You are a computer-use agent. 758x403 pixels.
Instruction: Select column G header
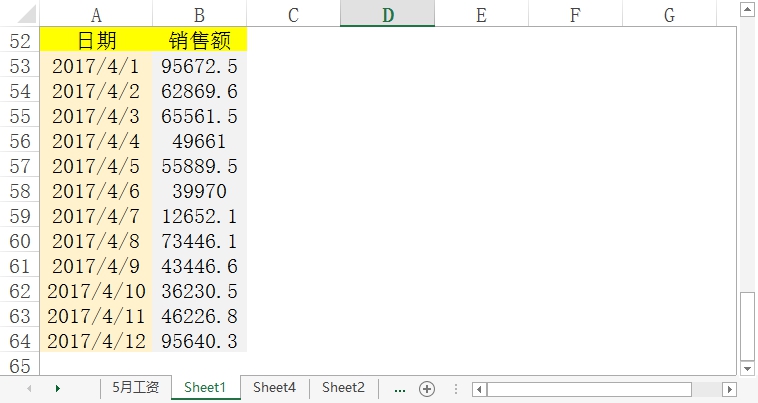pyautogui.click(x=670, y=14)
